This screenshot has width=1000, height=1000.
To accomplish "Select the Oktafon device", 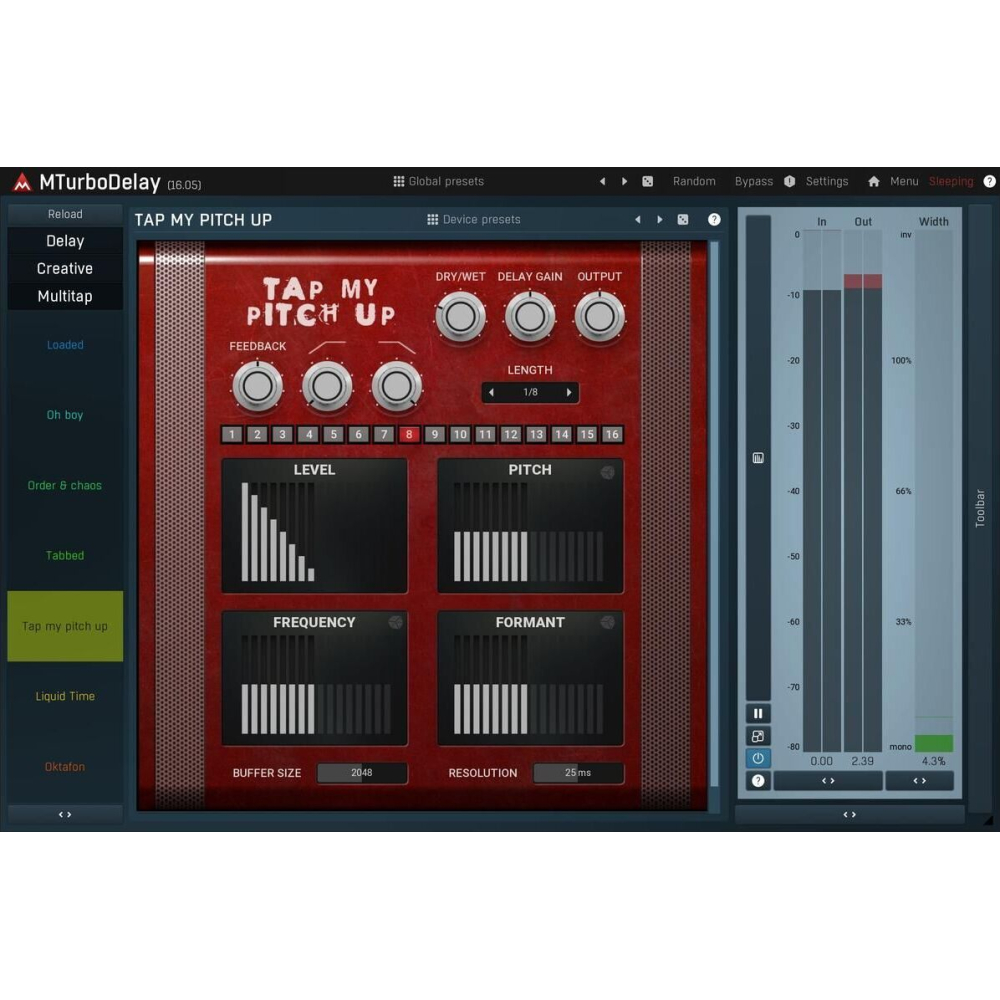I will coord(65,767).
